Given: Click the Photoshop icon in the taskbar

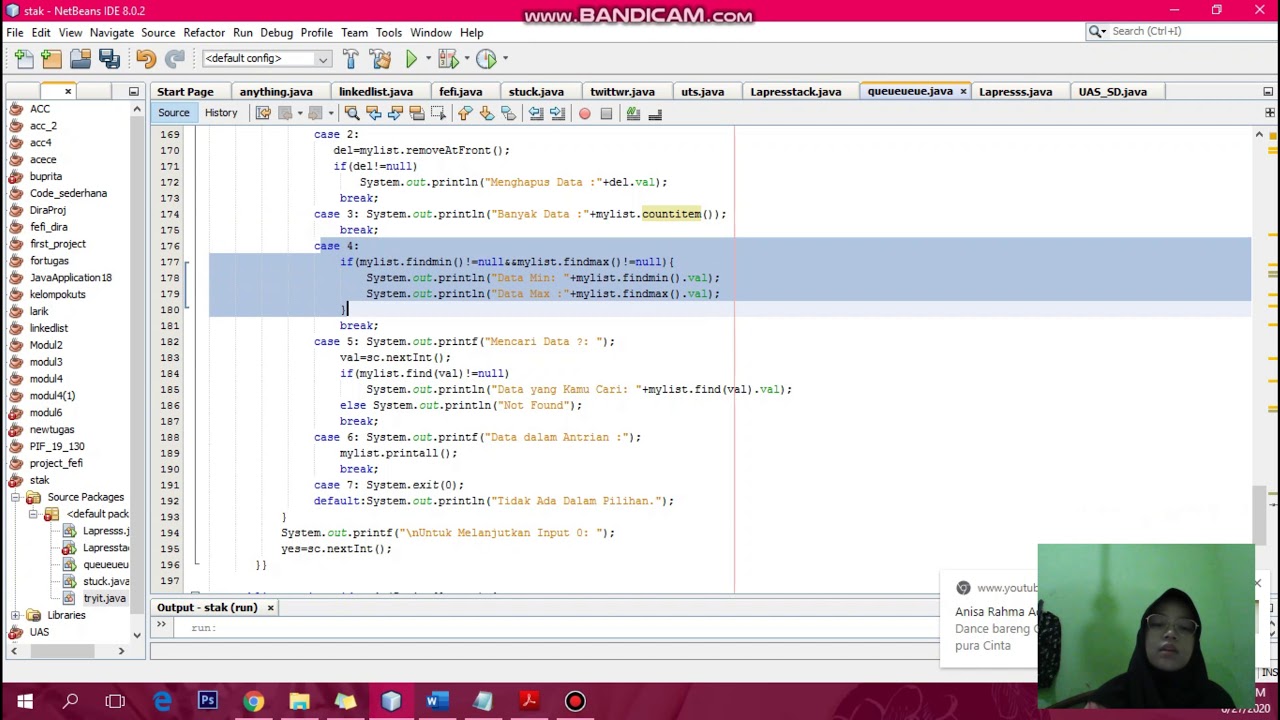Looking at the screenshot, I should (x=208, y=701).
